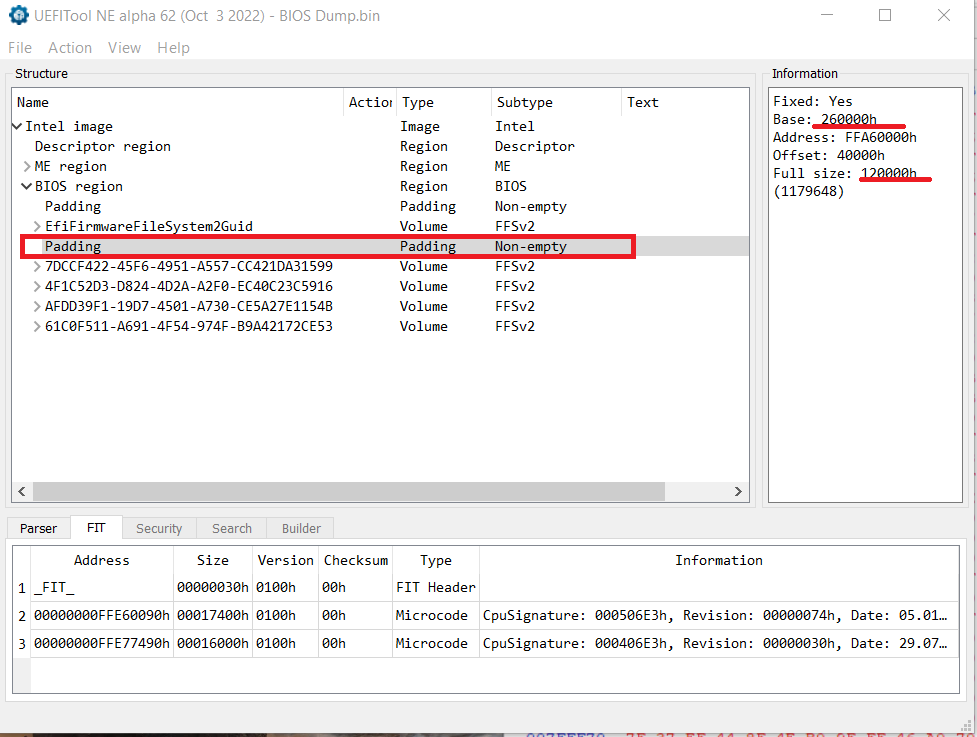Viewport: 977px width, 737px height.
Task: Open the Builder tab
Action: (x=301, y=529)
